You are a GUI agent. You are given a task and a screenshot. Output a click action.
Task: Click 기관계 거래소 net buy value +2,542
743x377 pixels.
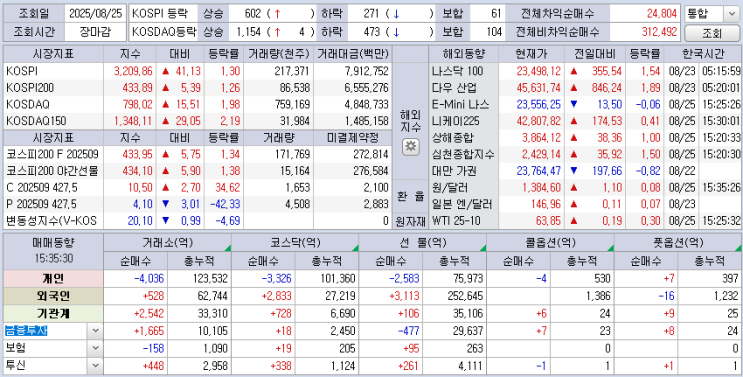point(149,314)
